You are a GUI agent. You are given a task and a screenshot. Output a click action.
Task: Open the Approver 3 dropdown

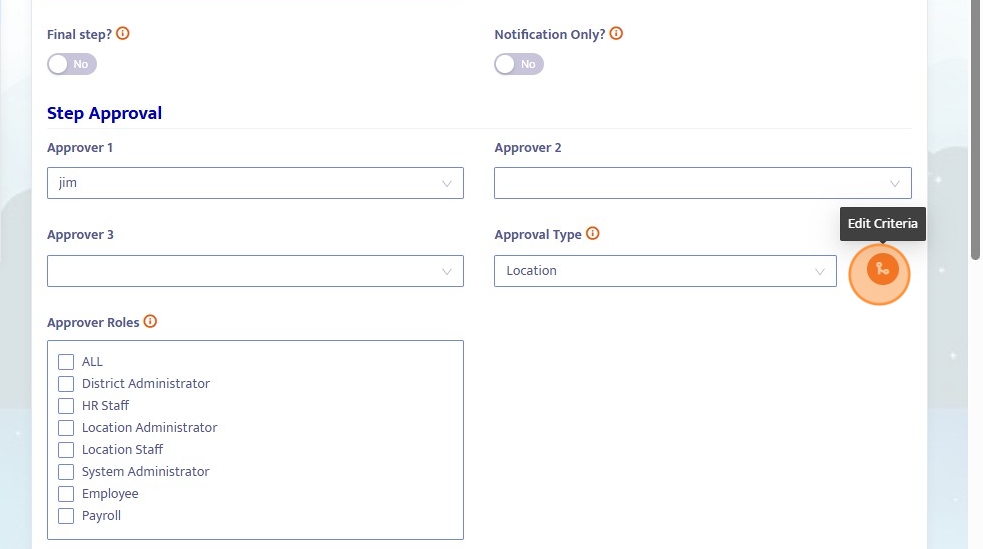pyautogui.click(x=255, y=271)
